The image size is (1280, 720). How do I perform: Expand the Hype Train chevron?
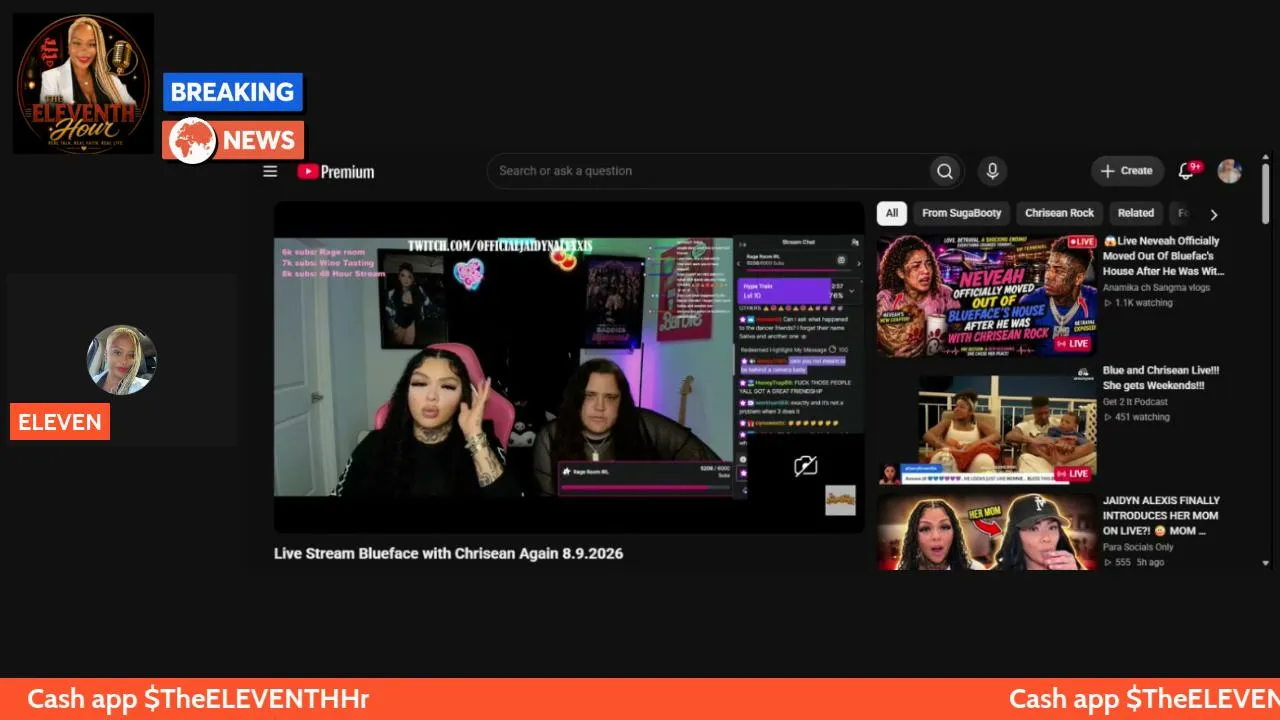851,290
